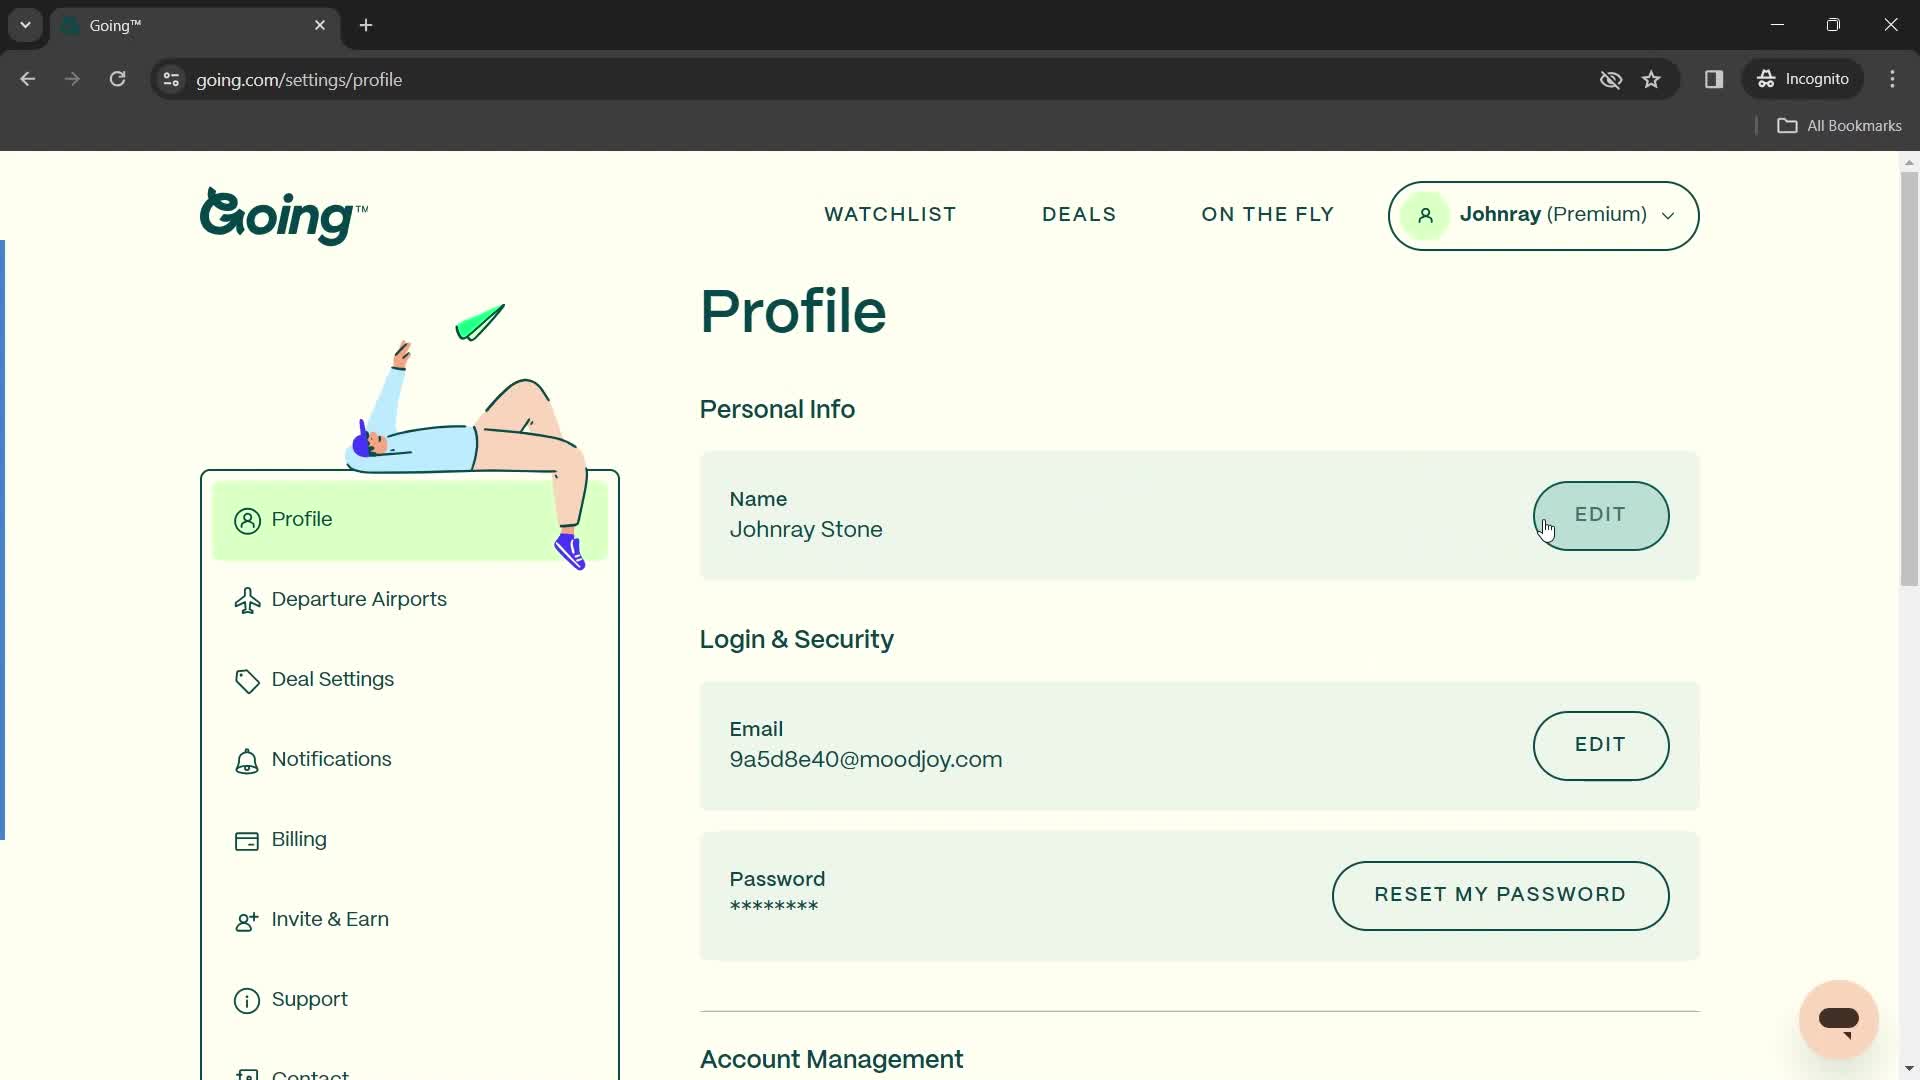Click the page refresh button

(x=117, y=79)
